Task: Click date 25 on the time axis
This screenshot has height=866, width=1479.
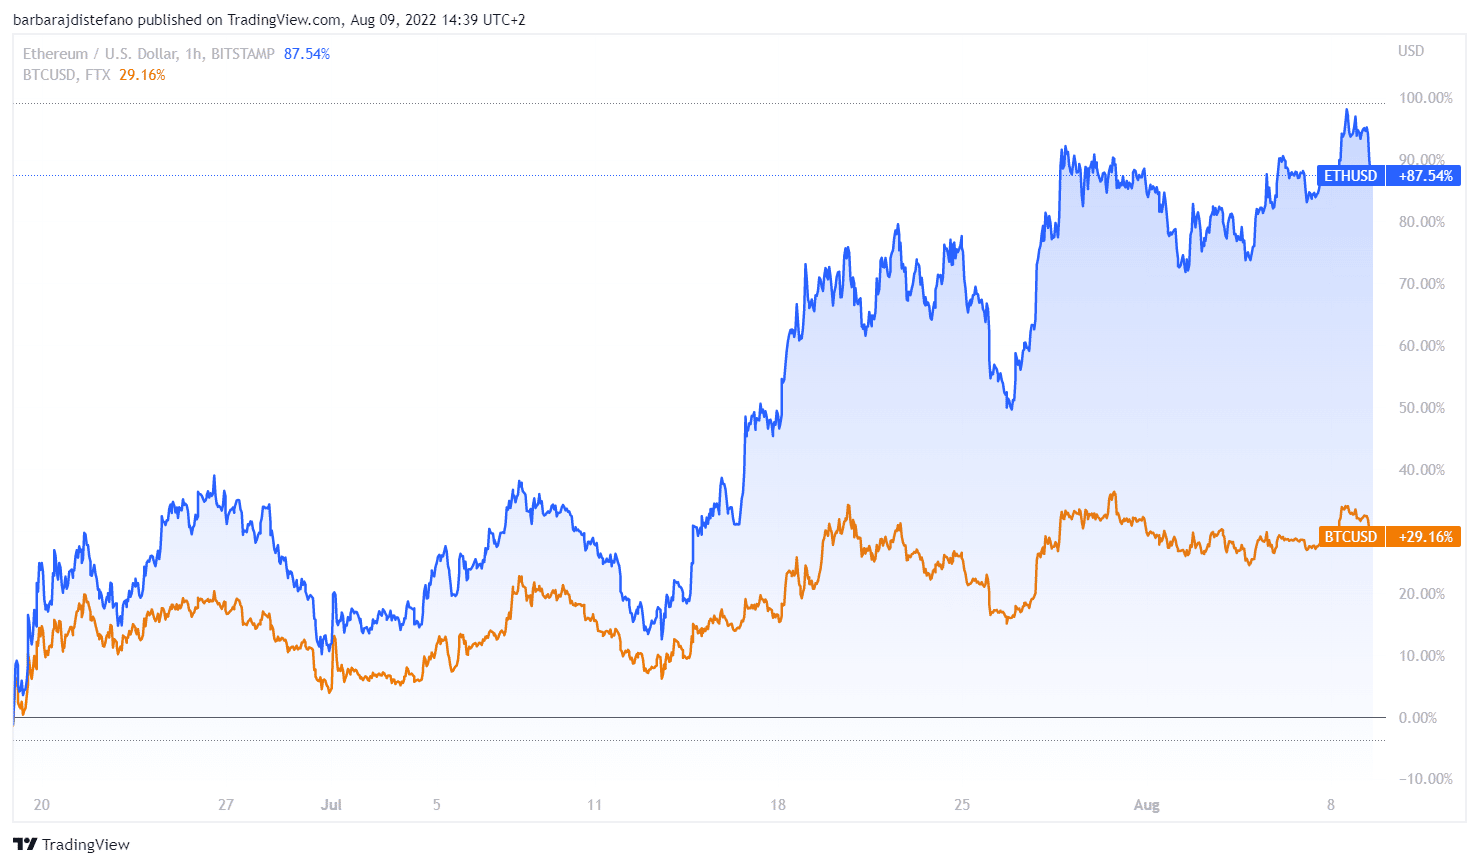Action: pos(962,805)
